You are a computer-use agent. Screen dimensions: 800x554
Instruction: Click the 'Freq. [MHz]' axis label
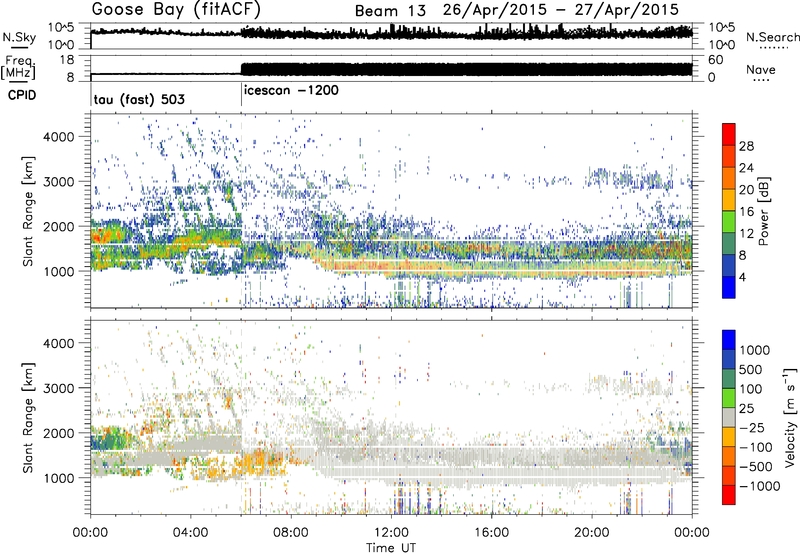(x=18, y=67)
